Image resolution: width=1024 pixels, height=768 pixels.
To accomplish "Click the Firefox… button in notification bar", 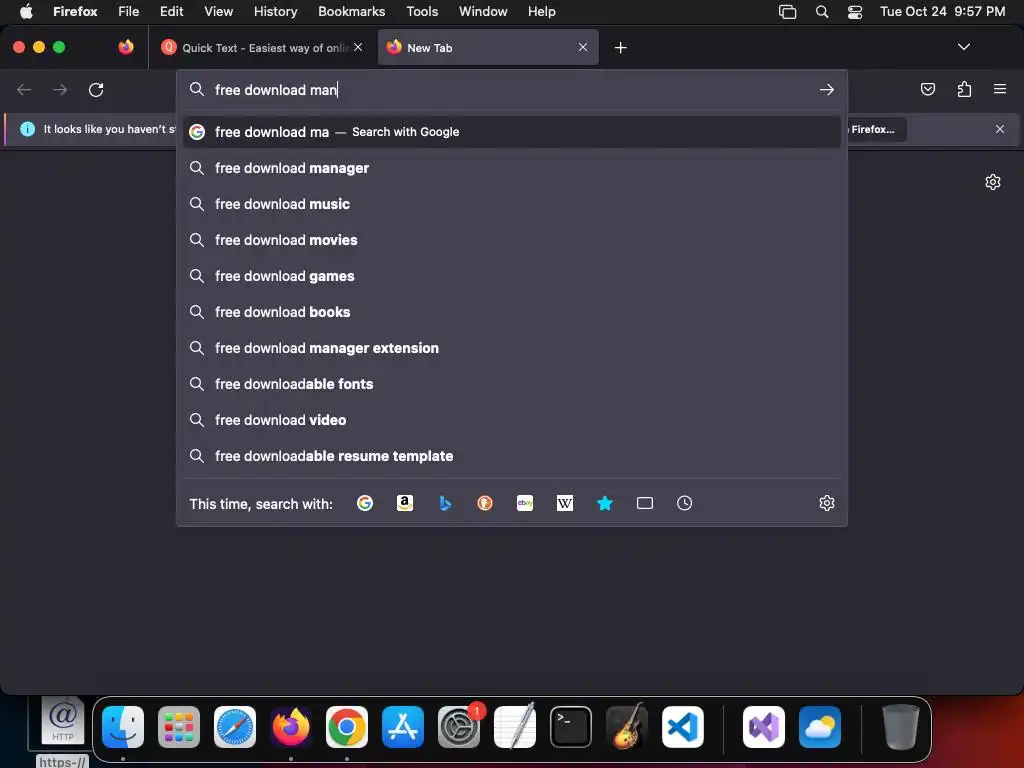I will coord(876,129).
